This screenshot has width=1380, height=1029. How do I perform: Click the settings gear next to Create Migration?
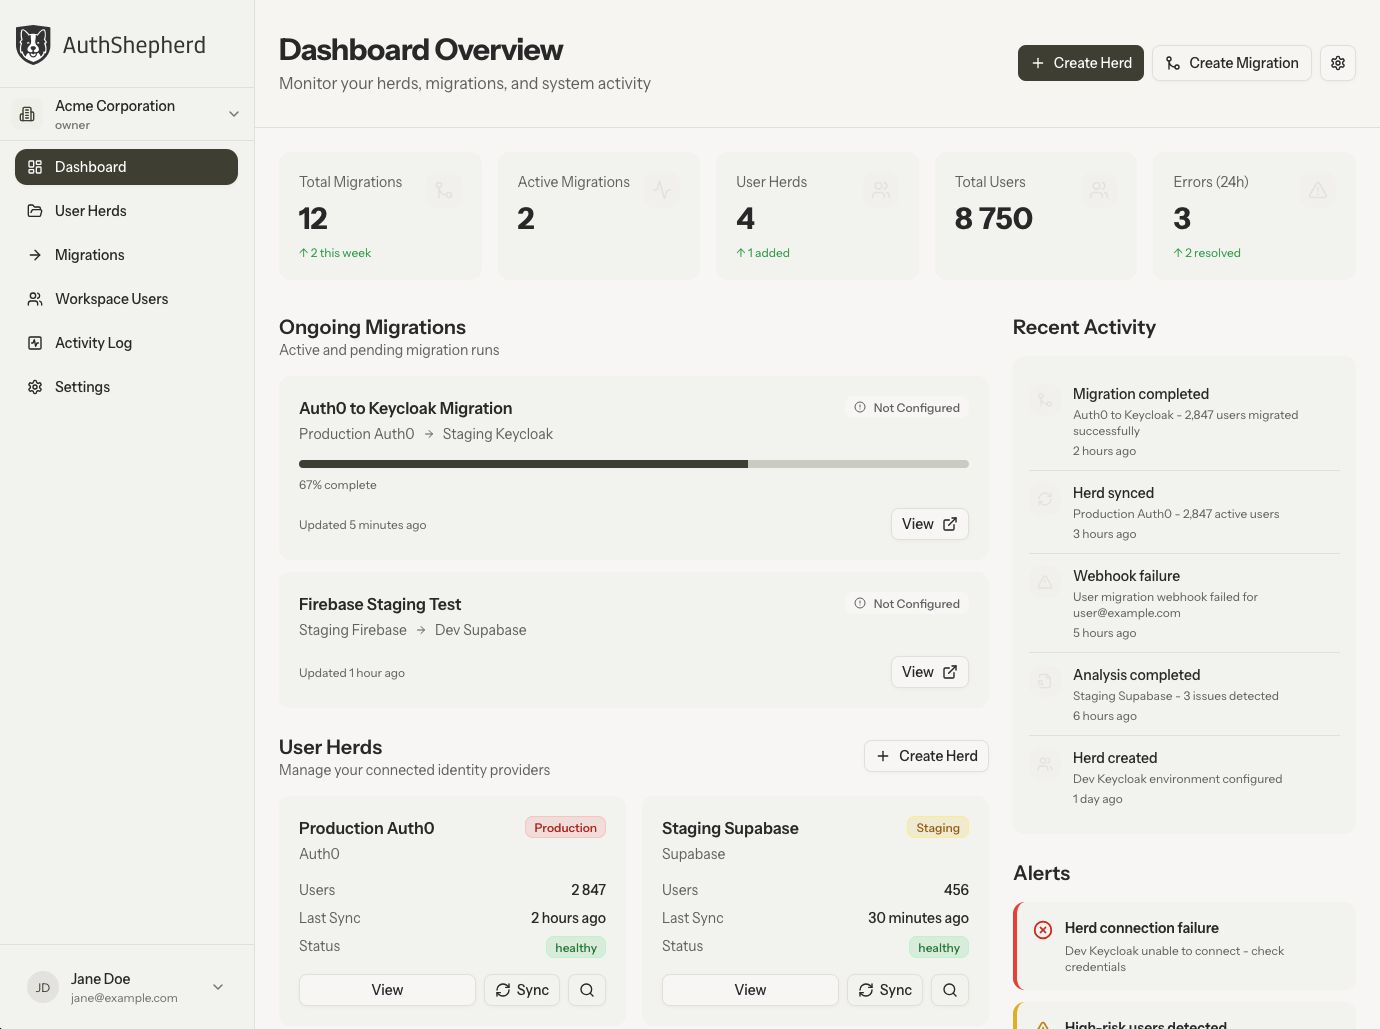pyautogui.click(x=1338, y=62)
